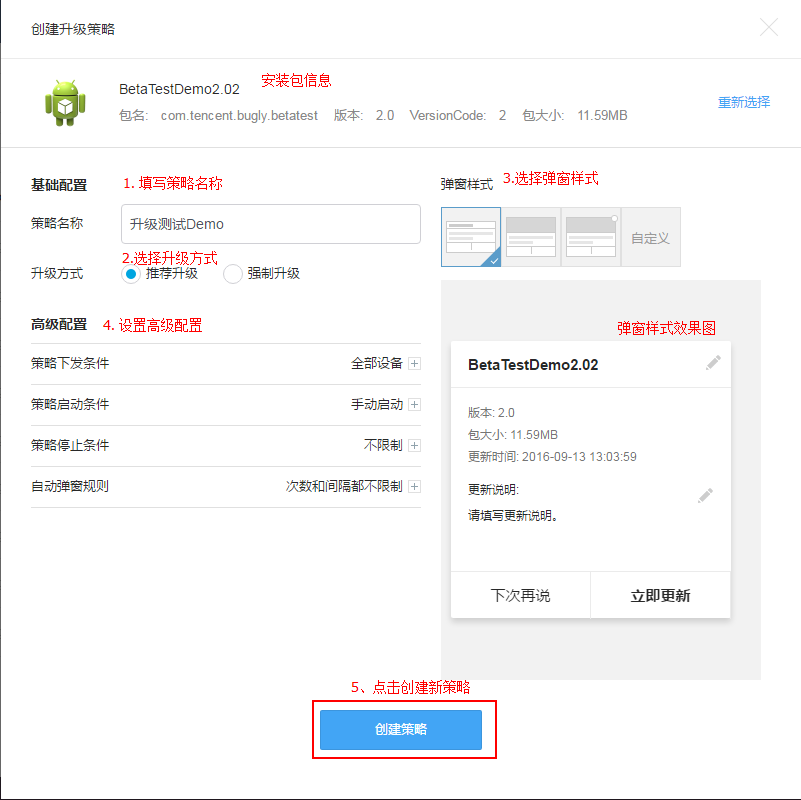Select the first popup style thumbnail

(471, 237)
